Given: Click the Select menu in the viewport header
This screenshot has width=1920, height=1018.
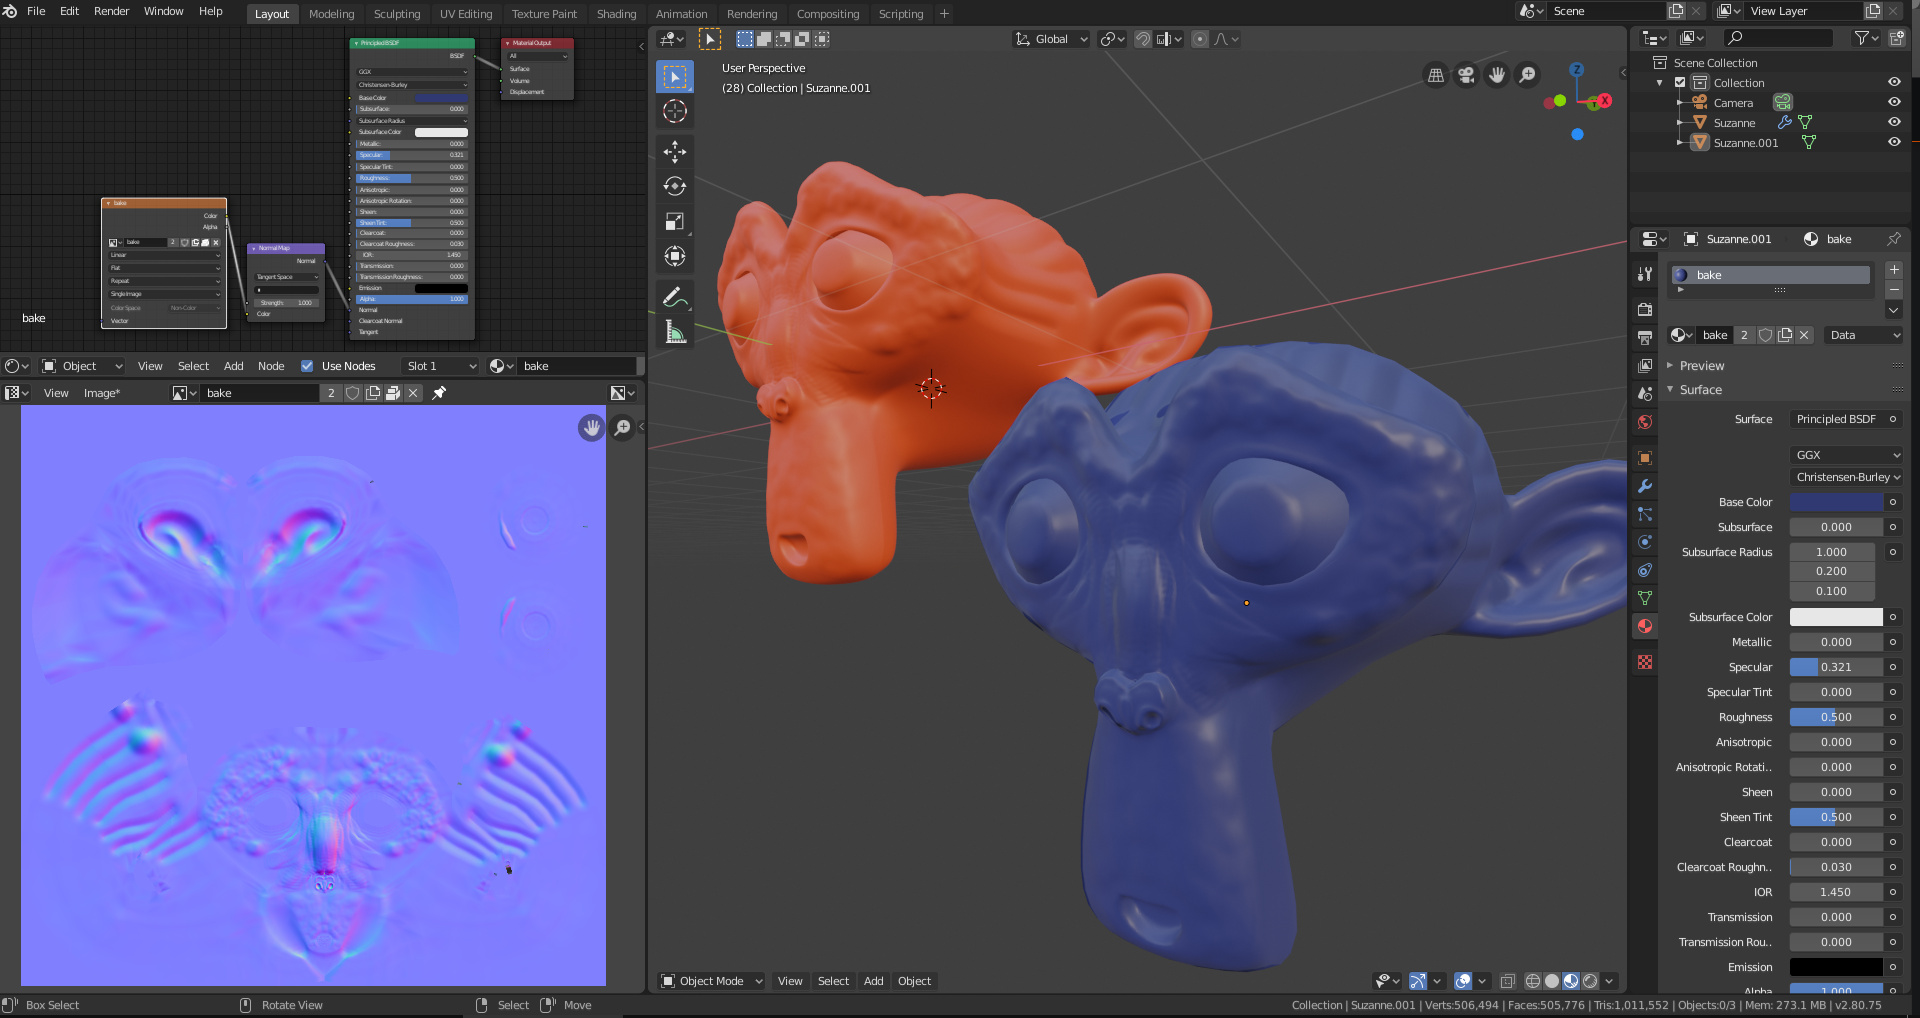Looking at the screenshot, I should click(x=833, y=981).
